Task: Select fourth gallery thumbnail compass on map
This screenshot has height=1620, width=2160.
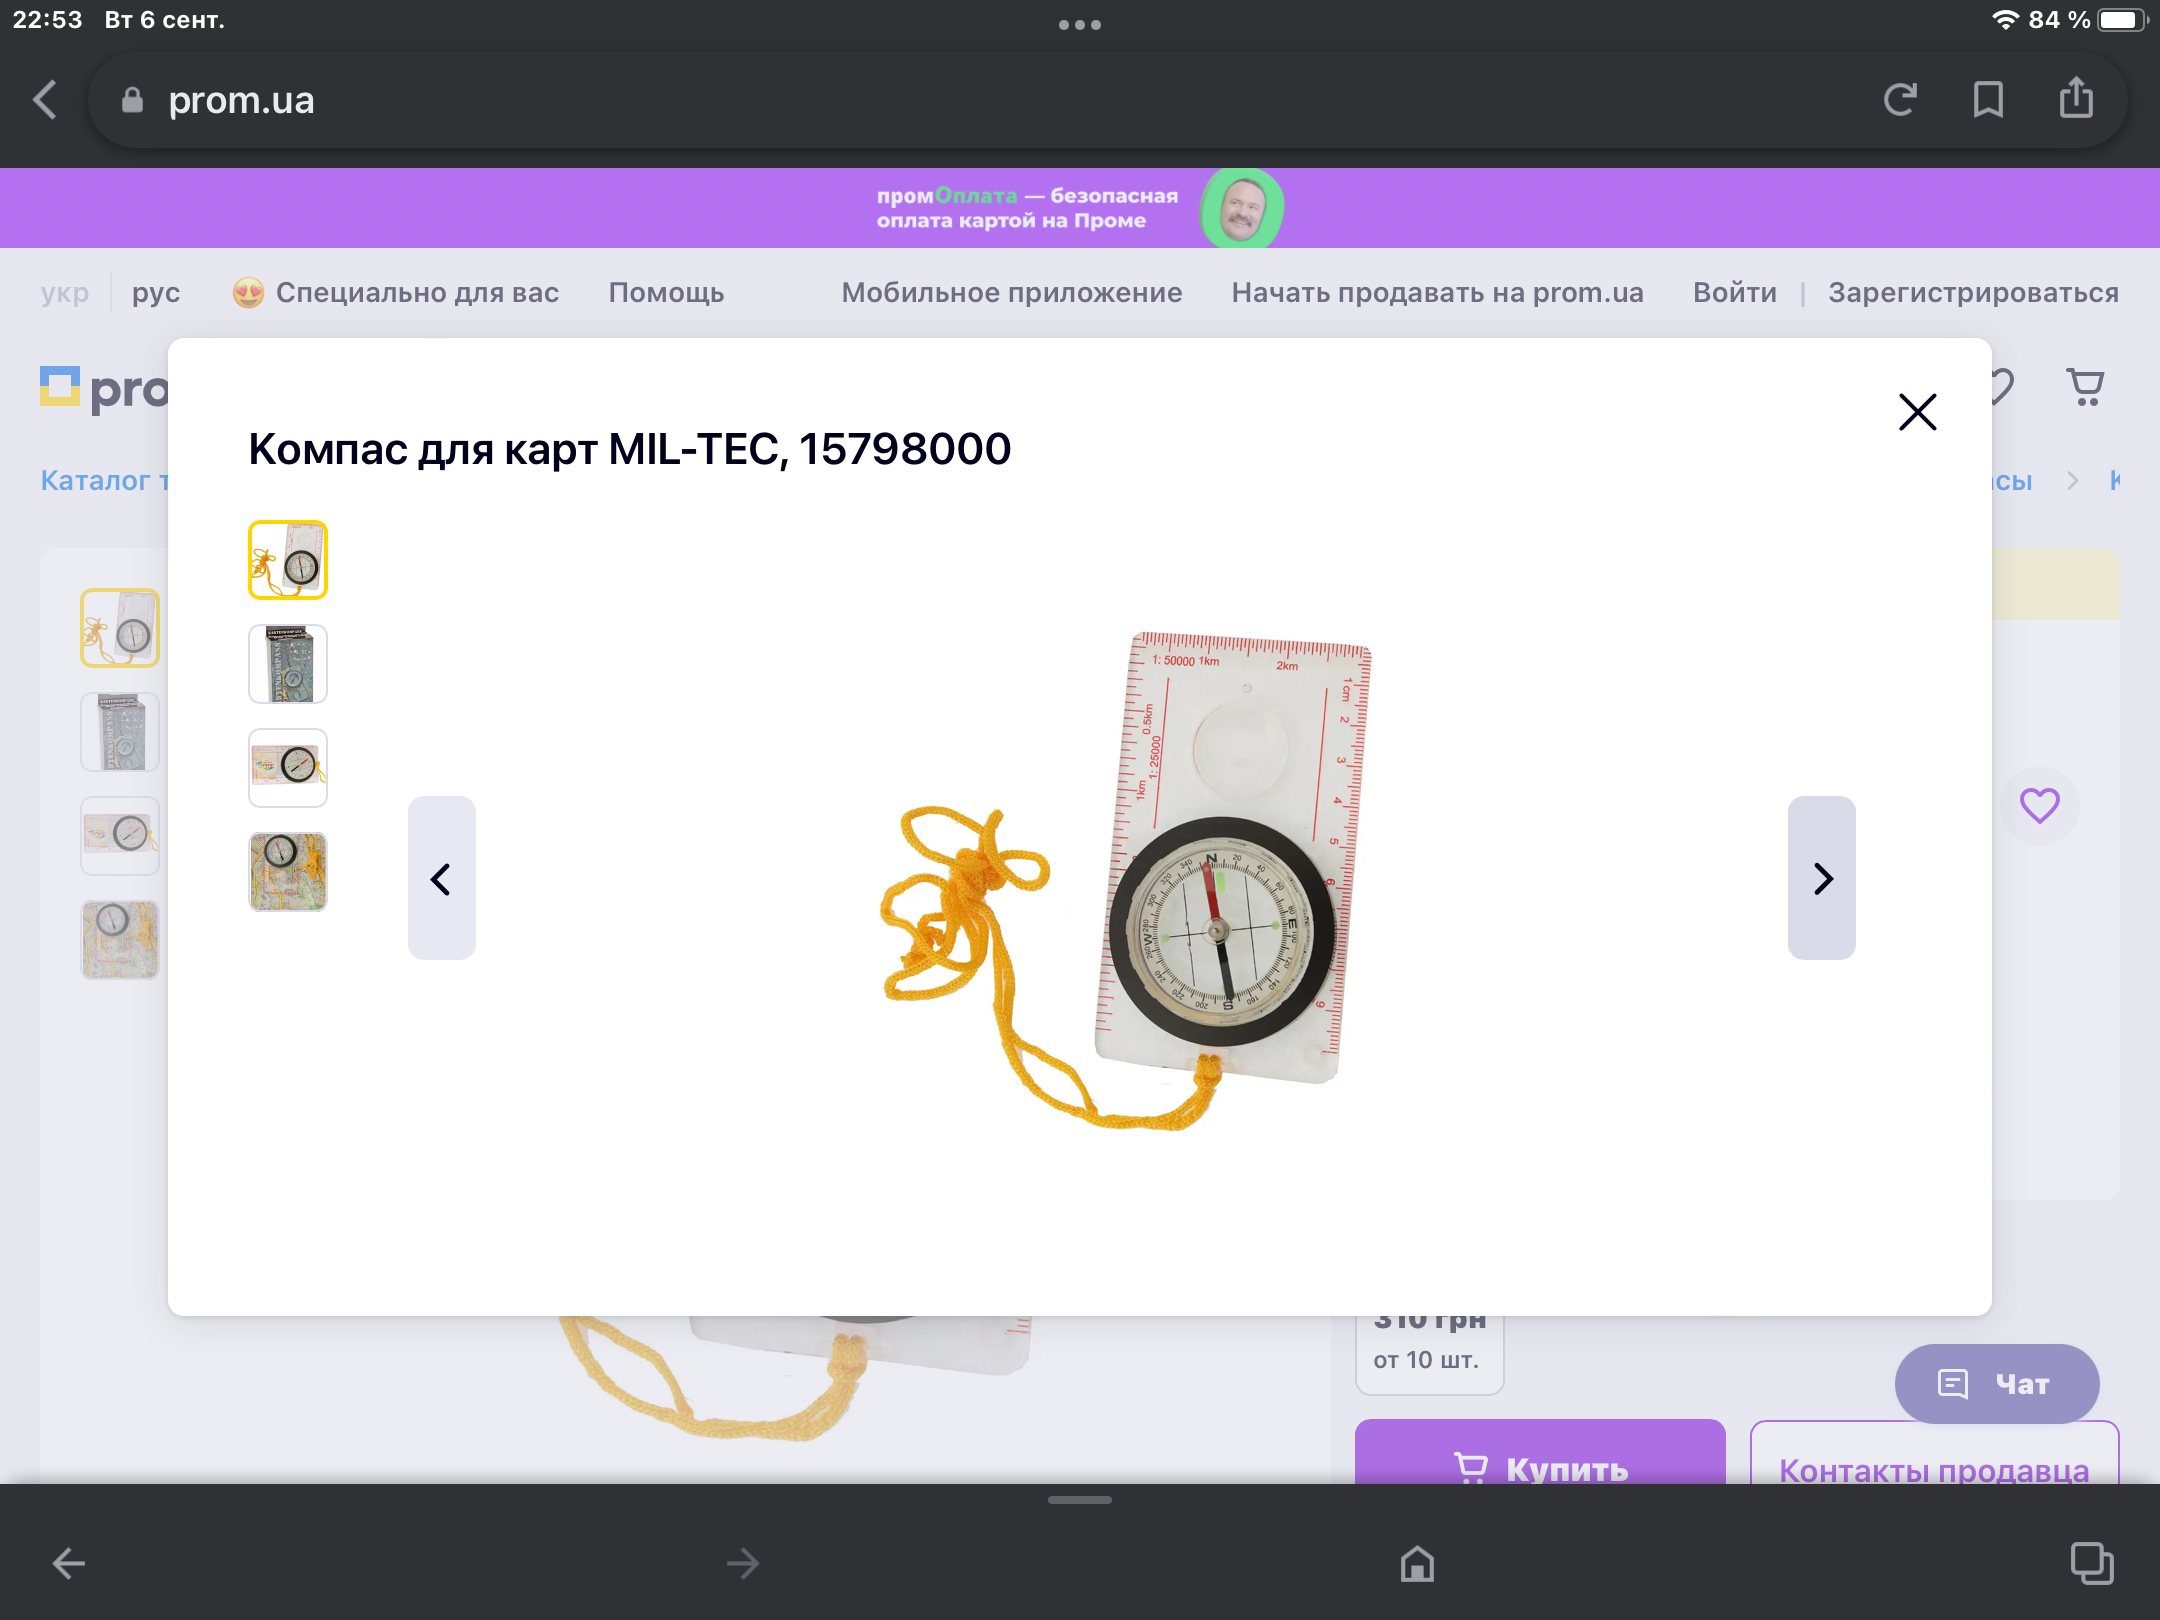Action: [288, 872]
